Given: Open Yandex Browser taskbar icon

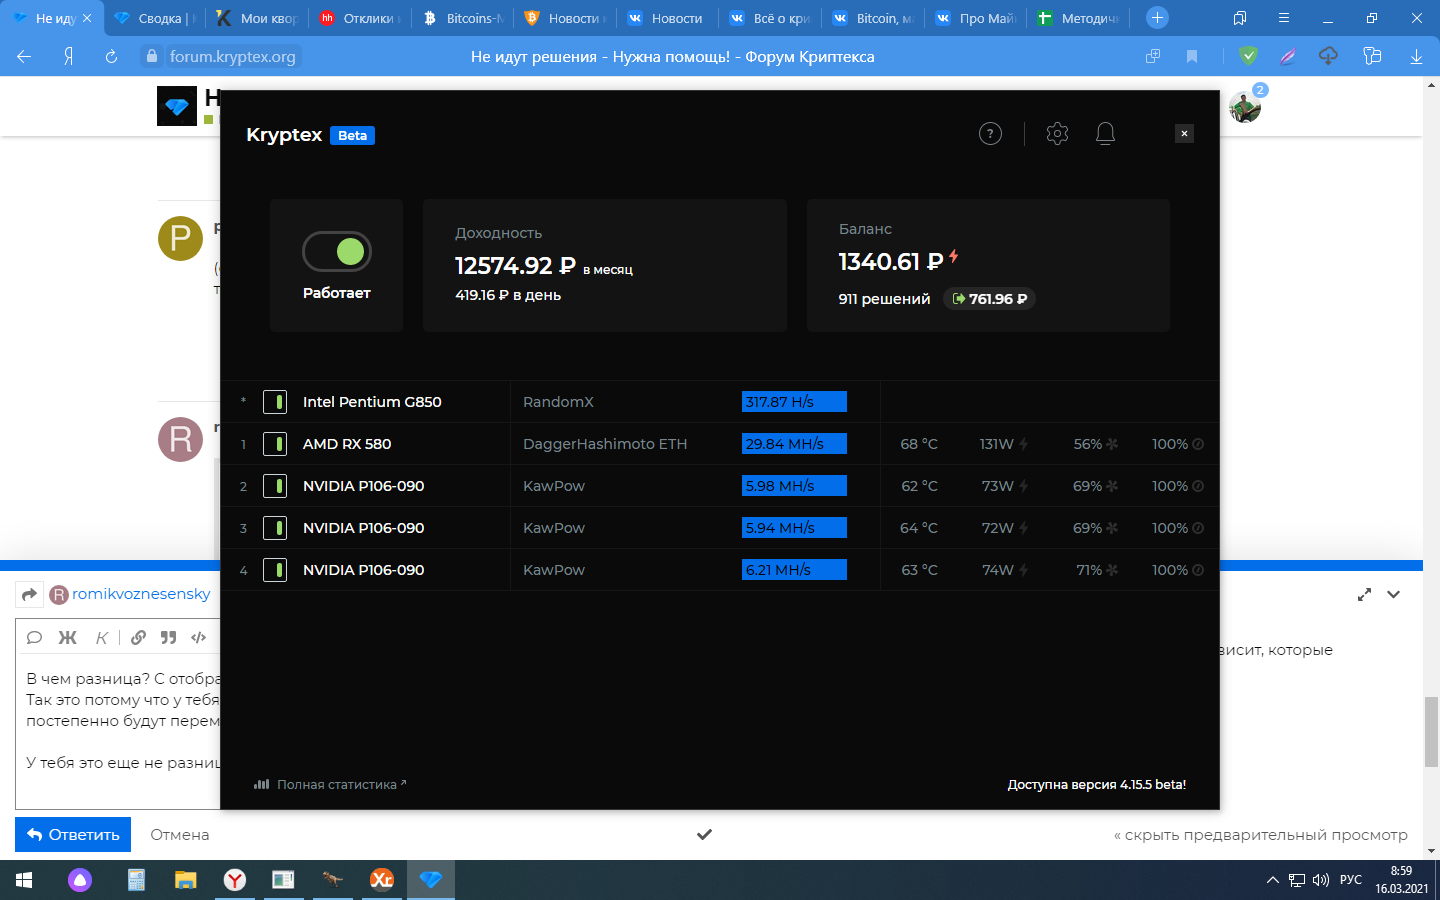Looking at the screenshot, I should tap(234, 880).
